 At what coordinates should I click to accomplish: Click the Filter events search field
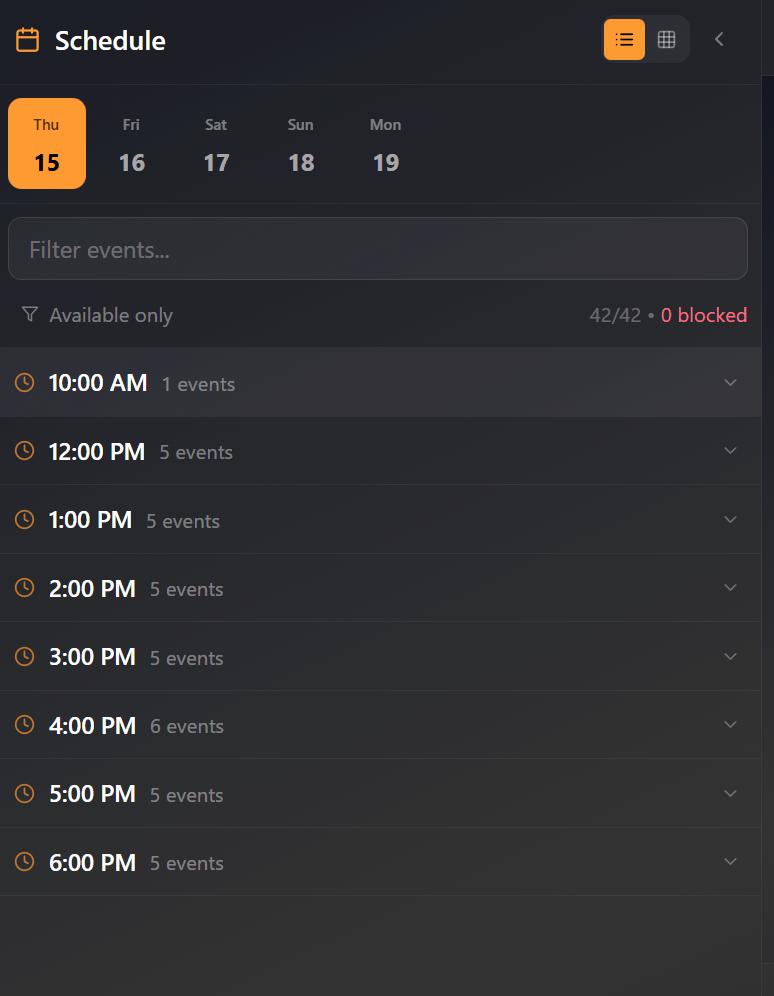click(378, 248)
